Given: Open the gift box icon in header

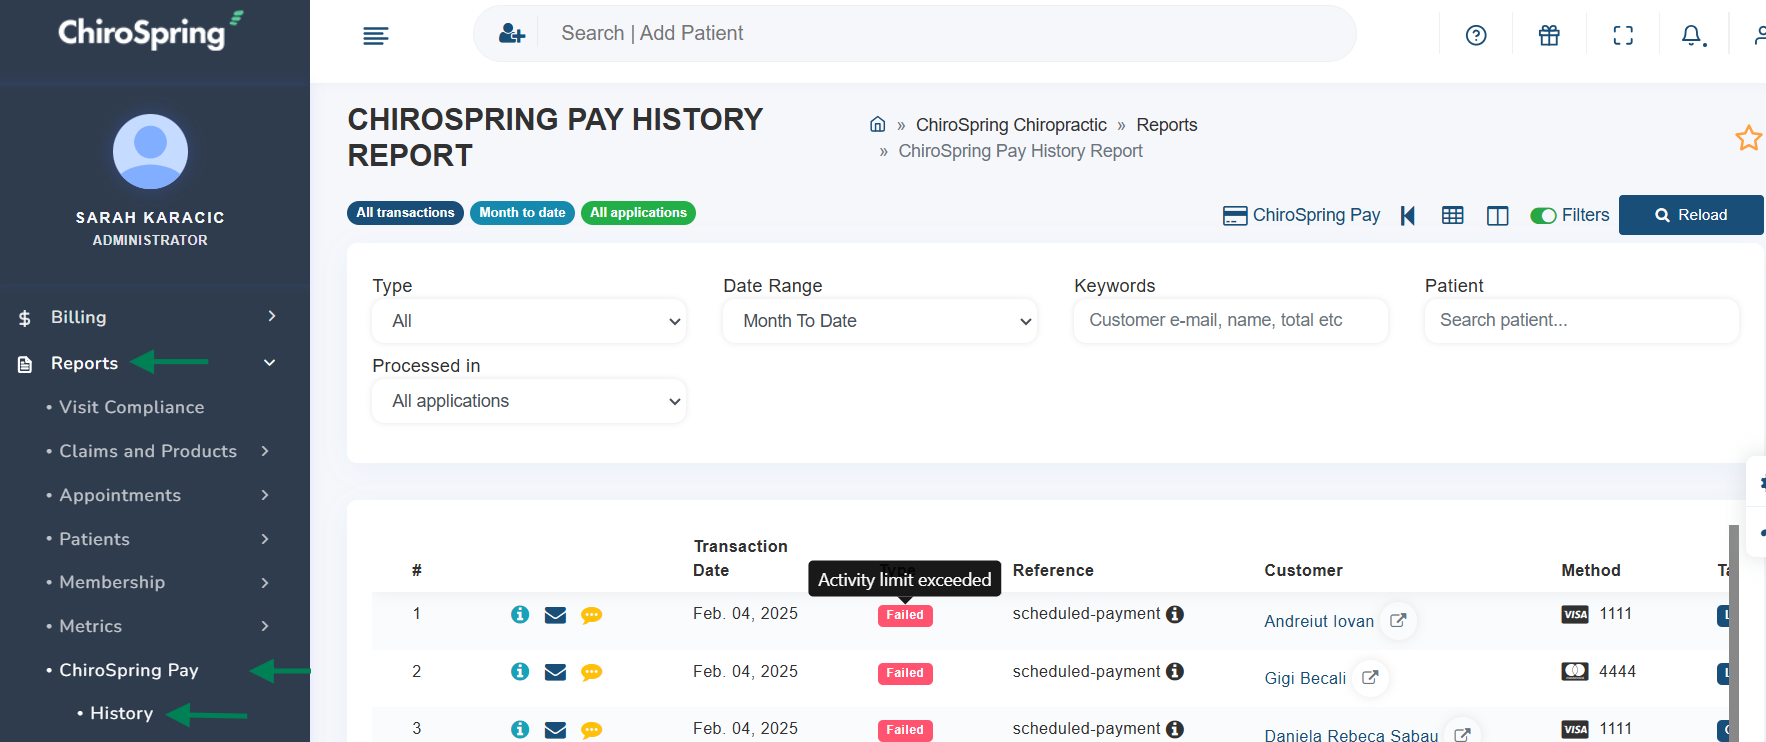Looking at the screenshot, I should click(x=1549, y=36).
